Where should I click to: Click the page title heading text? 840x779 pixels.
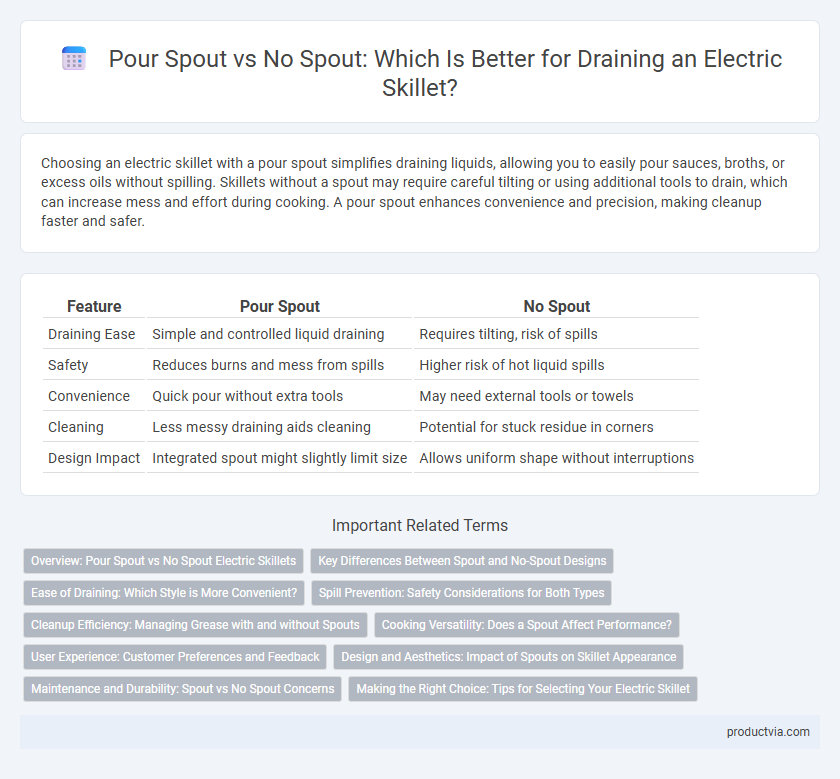(x=445, y=73)
